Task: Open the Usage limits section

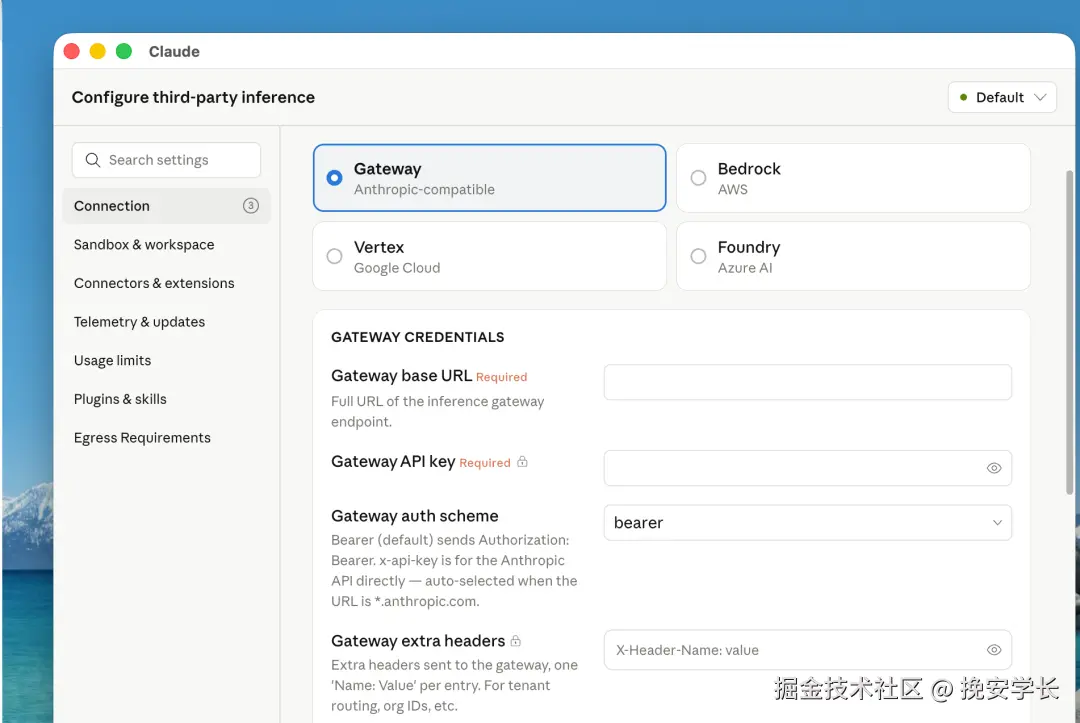Action: point(112,360)
